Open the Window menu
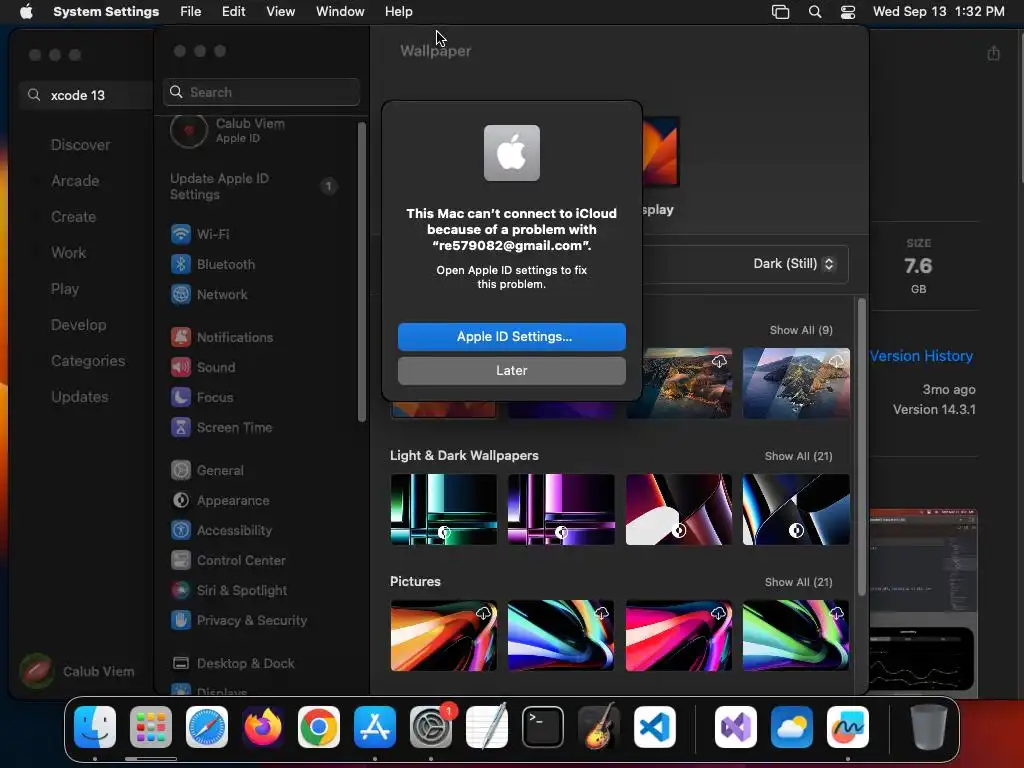Screen dimensions: 1024x768 click(x=340, y=12)
